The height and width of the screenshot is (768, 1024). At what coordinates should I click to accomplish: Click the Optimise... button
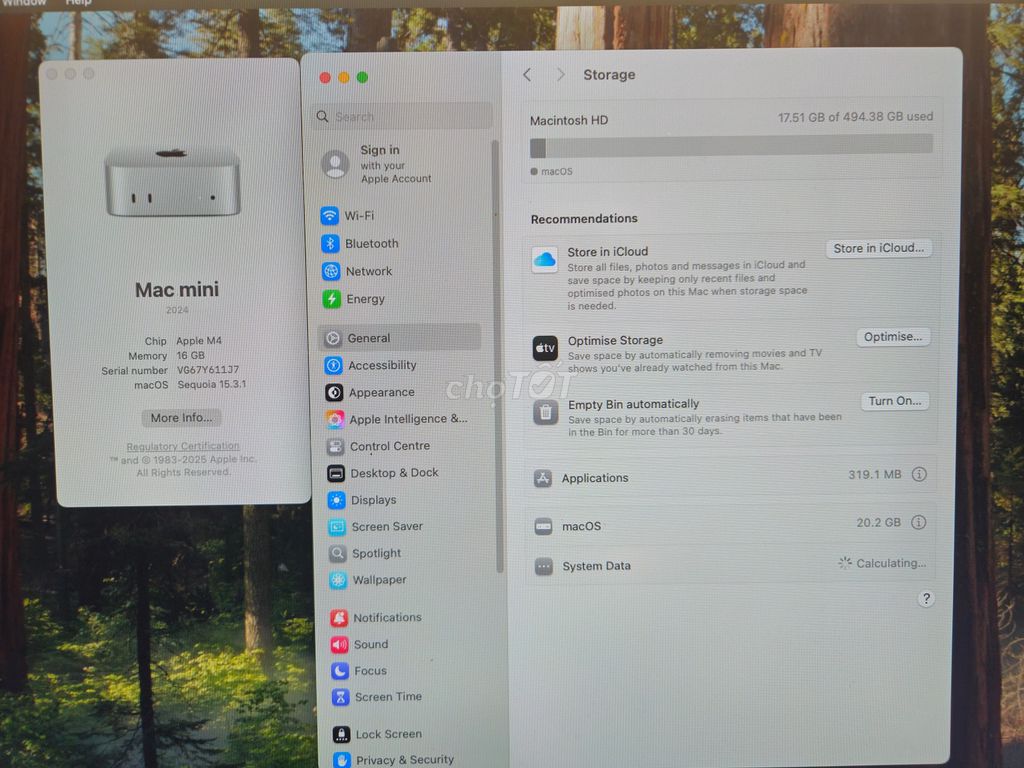pos(893,337)
